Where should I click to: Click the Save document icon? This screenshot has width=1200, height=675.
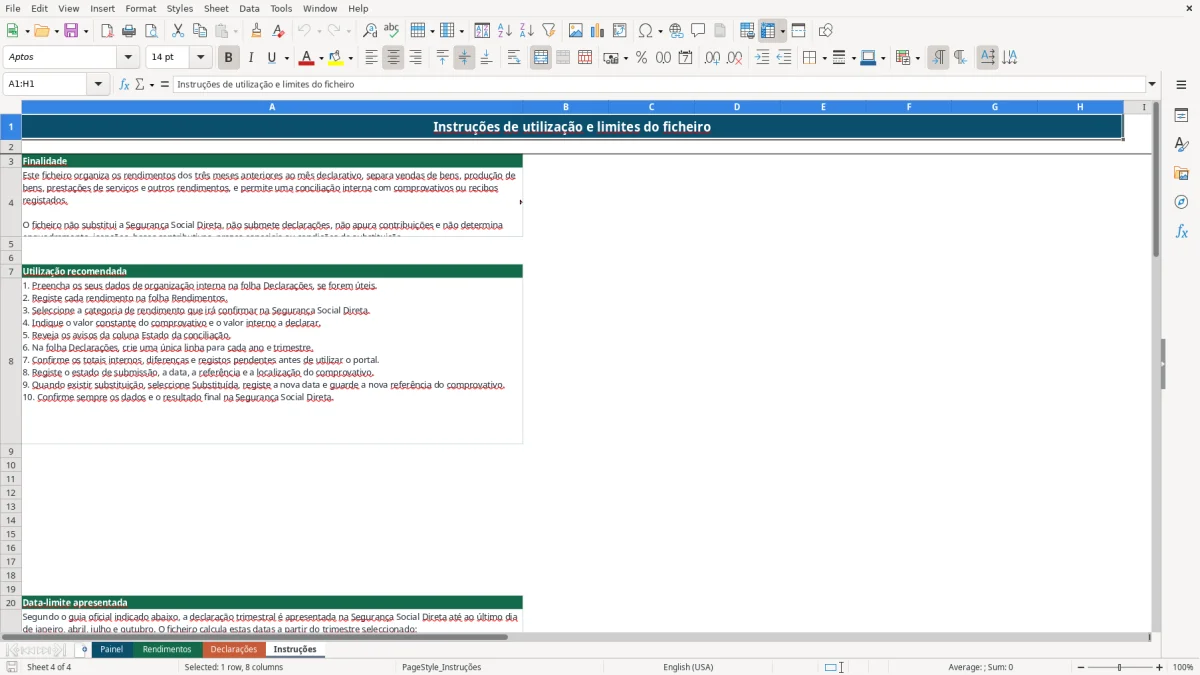click(x=71, y=31)
